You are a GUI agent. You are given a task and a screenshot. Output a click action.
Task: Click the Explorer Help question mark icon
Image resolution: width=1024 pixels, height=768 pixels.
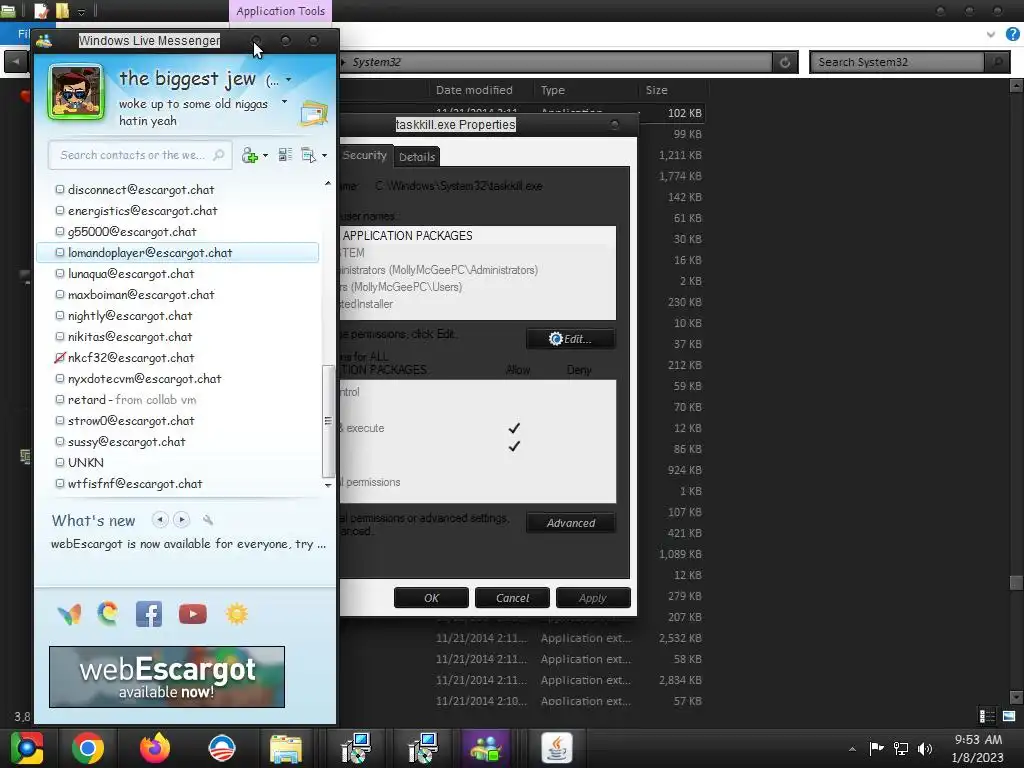1013,35
